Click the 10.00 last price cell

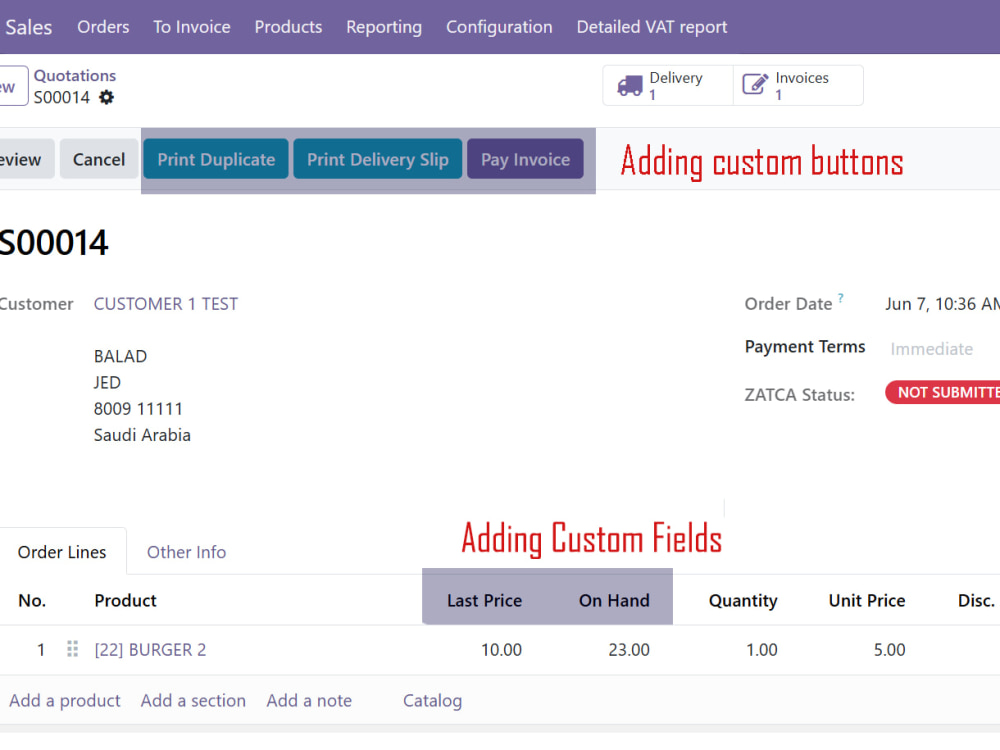tap(501, 649)
